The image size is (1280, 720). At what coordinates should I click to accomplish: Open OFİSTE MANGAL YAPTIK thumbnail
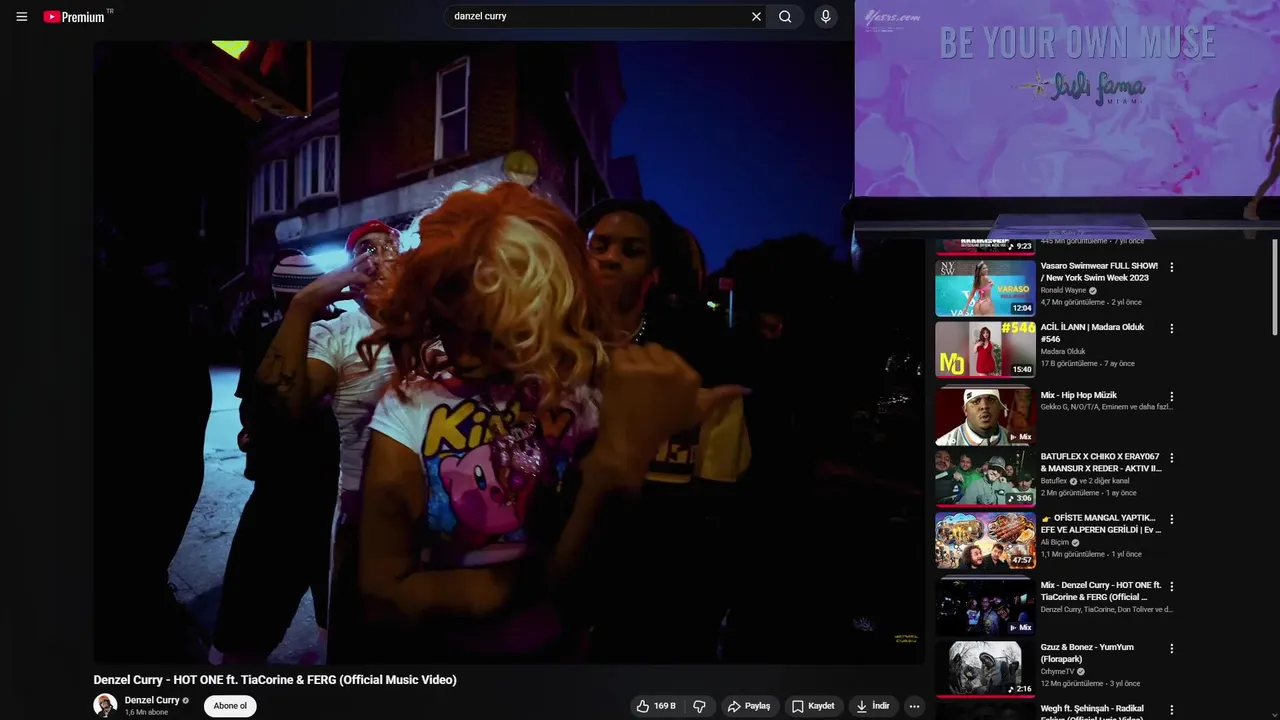coord(985,540)
